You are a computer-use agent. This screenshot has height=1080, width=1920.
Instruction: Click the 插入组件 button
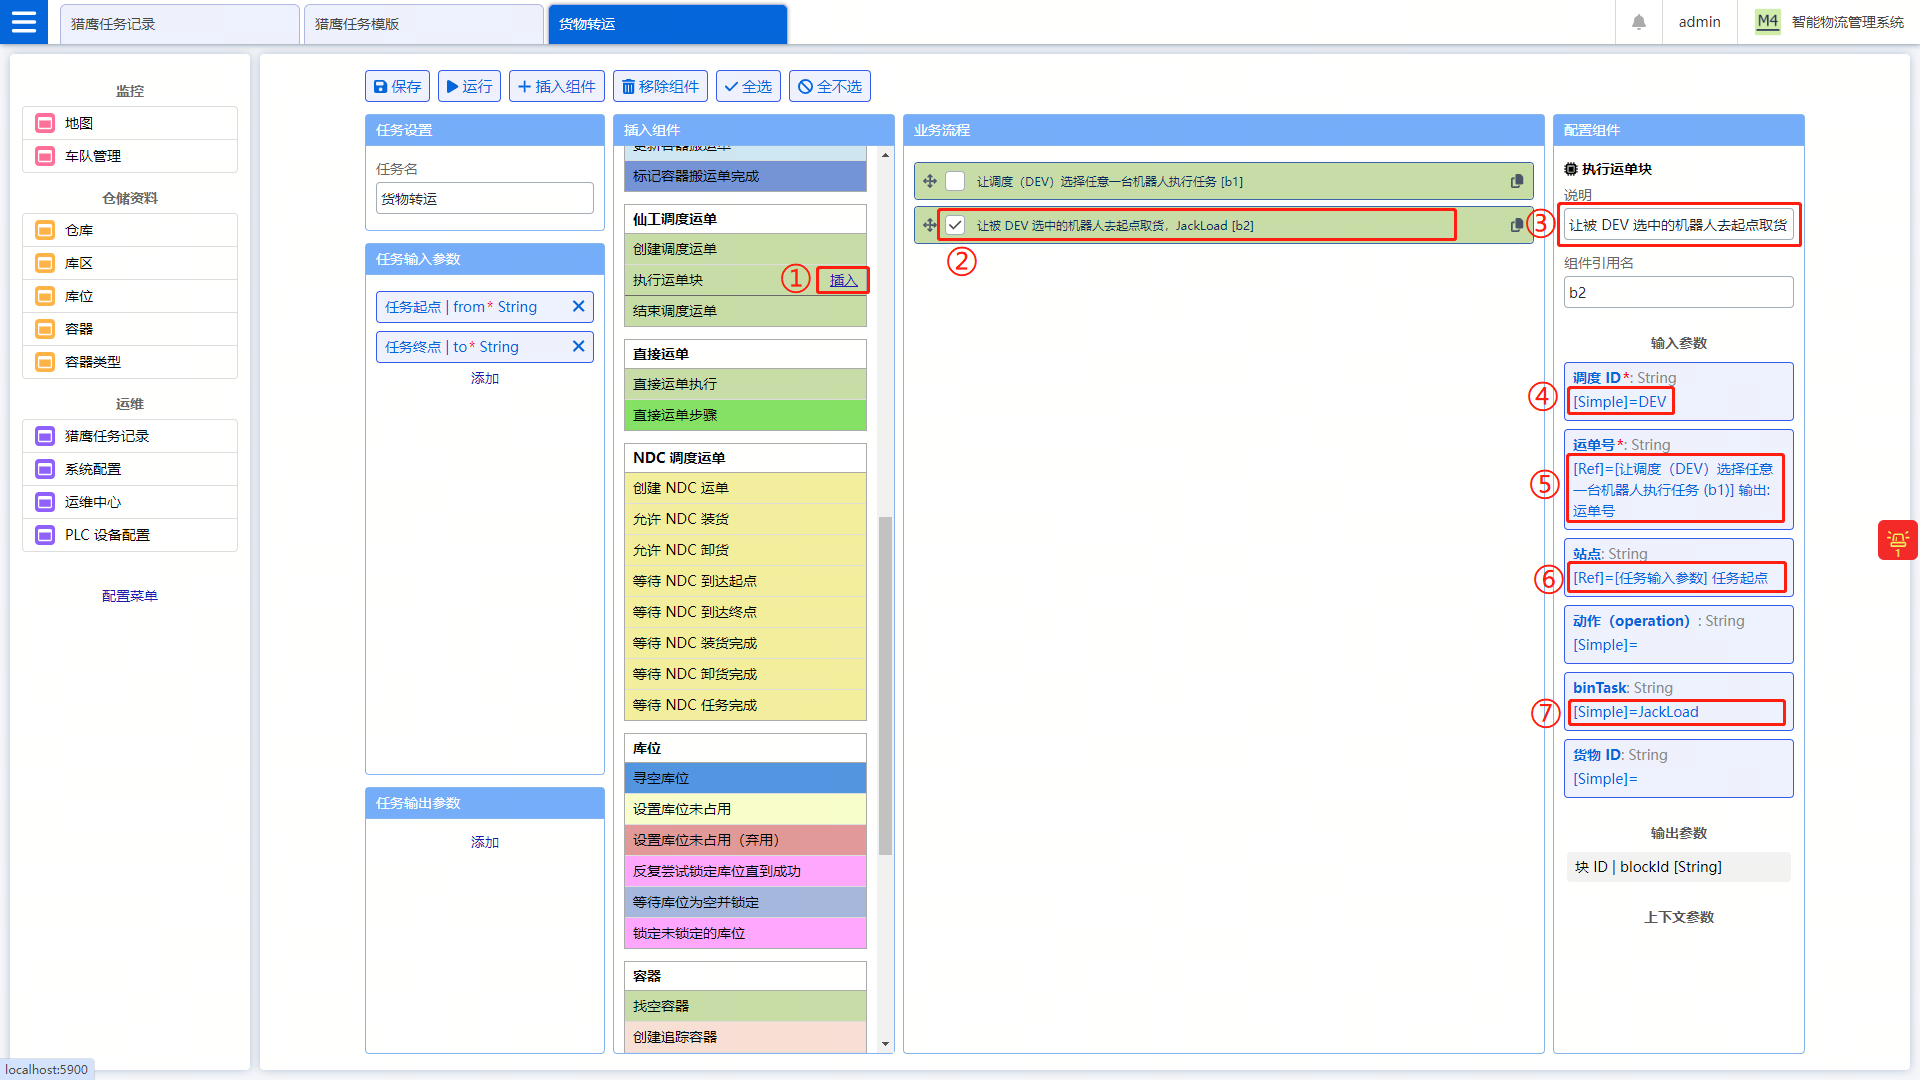557,86
